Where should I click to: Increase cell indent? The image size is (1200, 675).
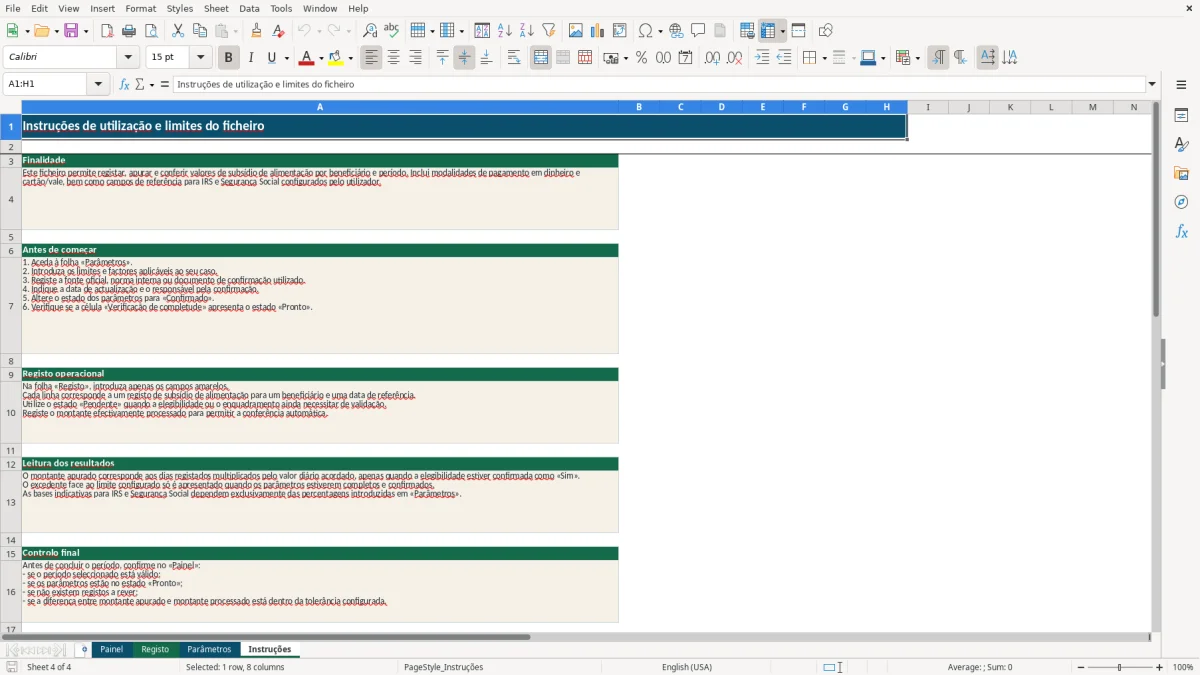(762, 58)
